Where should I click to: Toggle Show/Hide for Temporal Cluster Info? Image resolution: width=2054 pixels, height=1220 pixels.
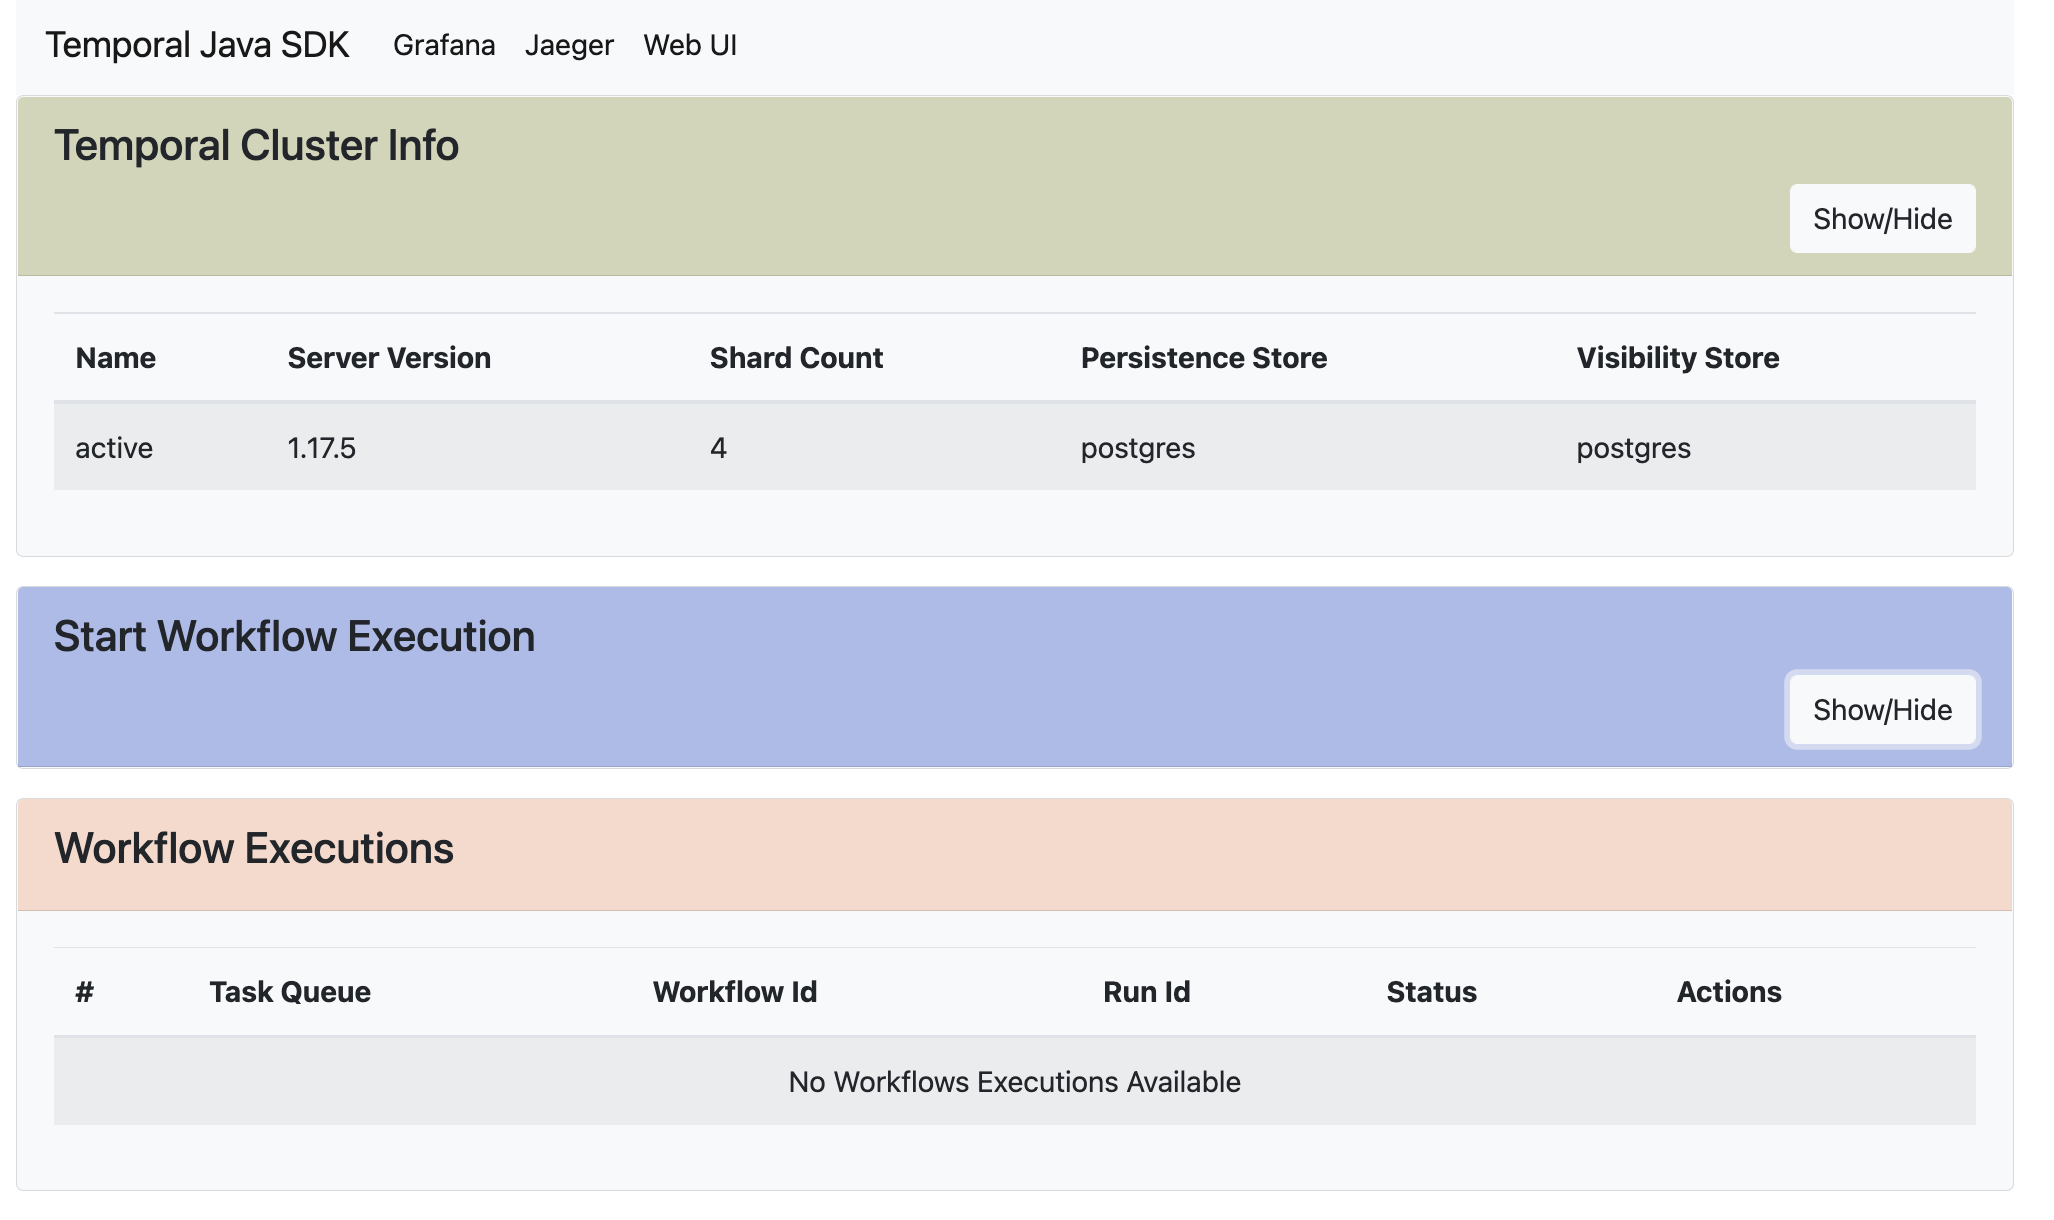(x=1882, y=219)
